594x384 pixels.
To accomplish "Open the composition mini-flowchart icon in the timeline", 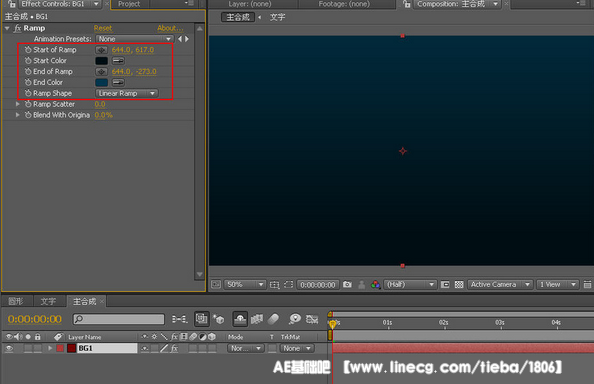I will (179, 319).
